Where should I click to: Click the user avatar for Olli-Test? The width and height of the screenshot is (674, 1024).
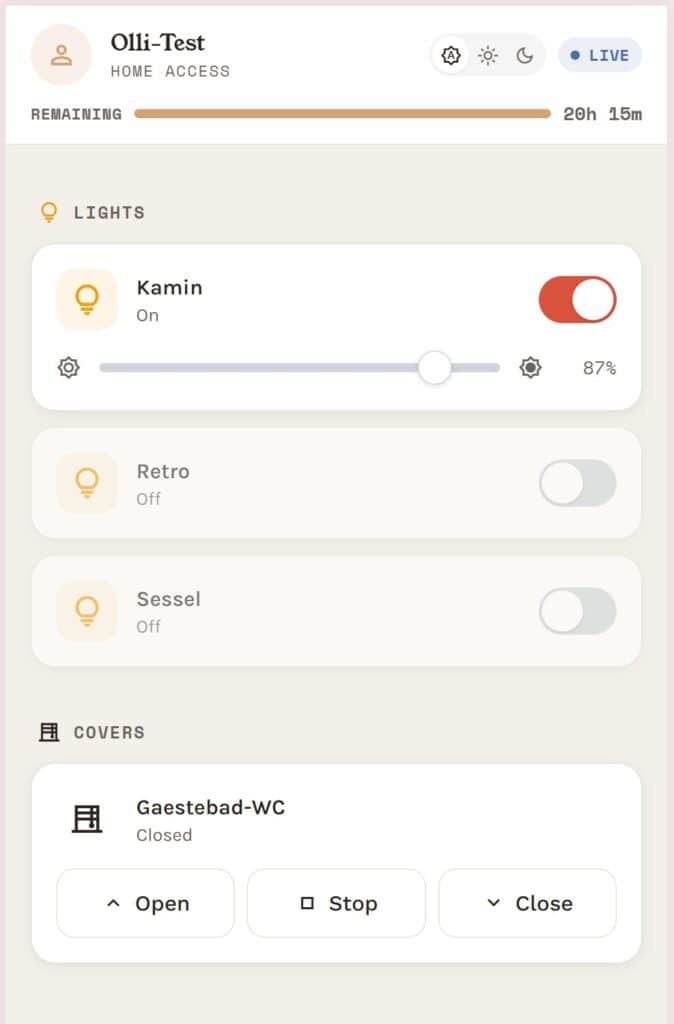[x=61, y=55]
